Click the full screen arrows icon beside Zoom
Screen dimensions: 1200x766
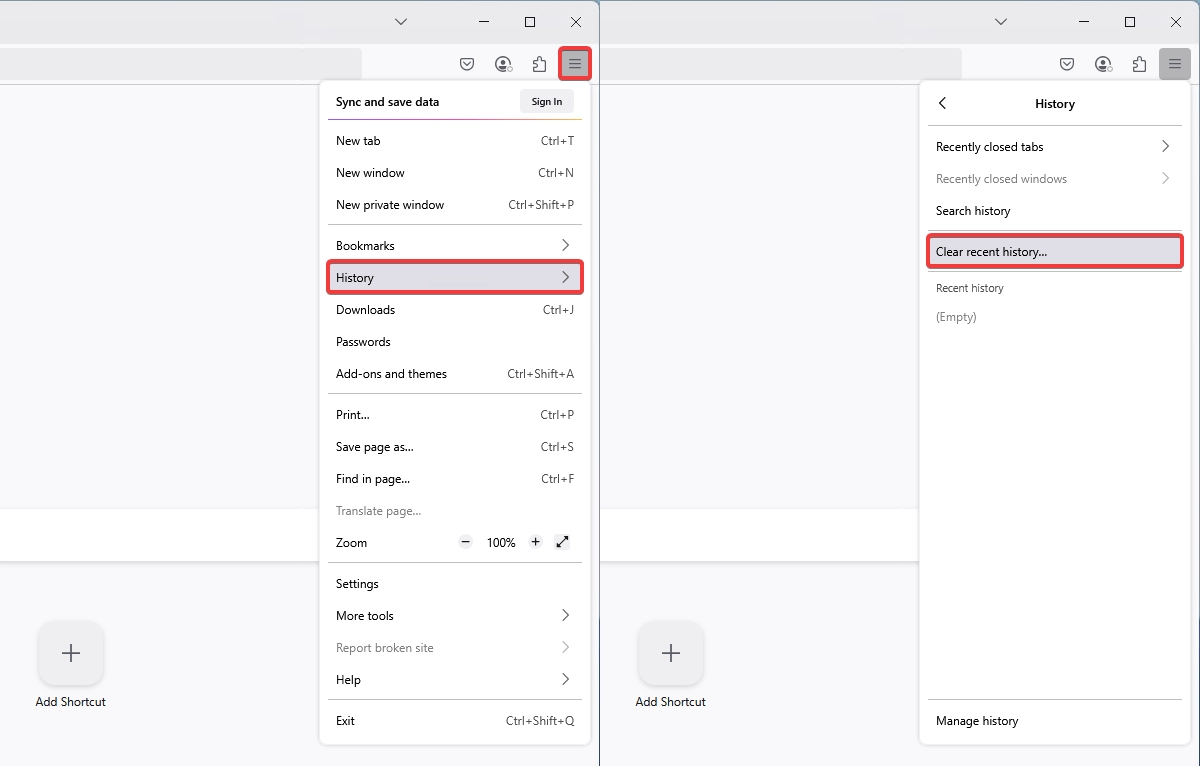[x=562, y=542]
